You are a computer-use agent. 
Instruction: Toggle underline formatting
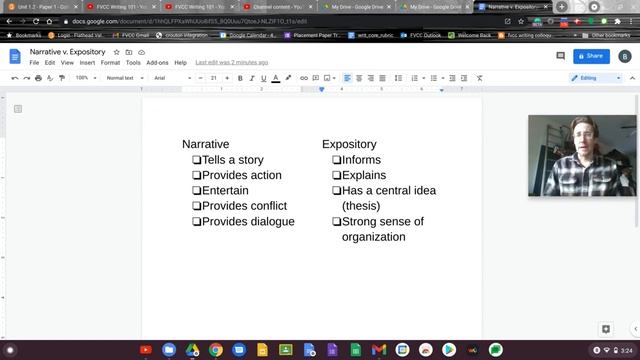pos(264,78)
